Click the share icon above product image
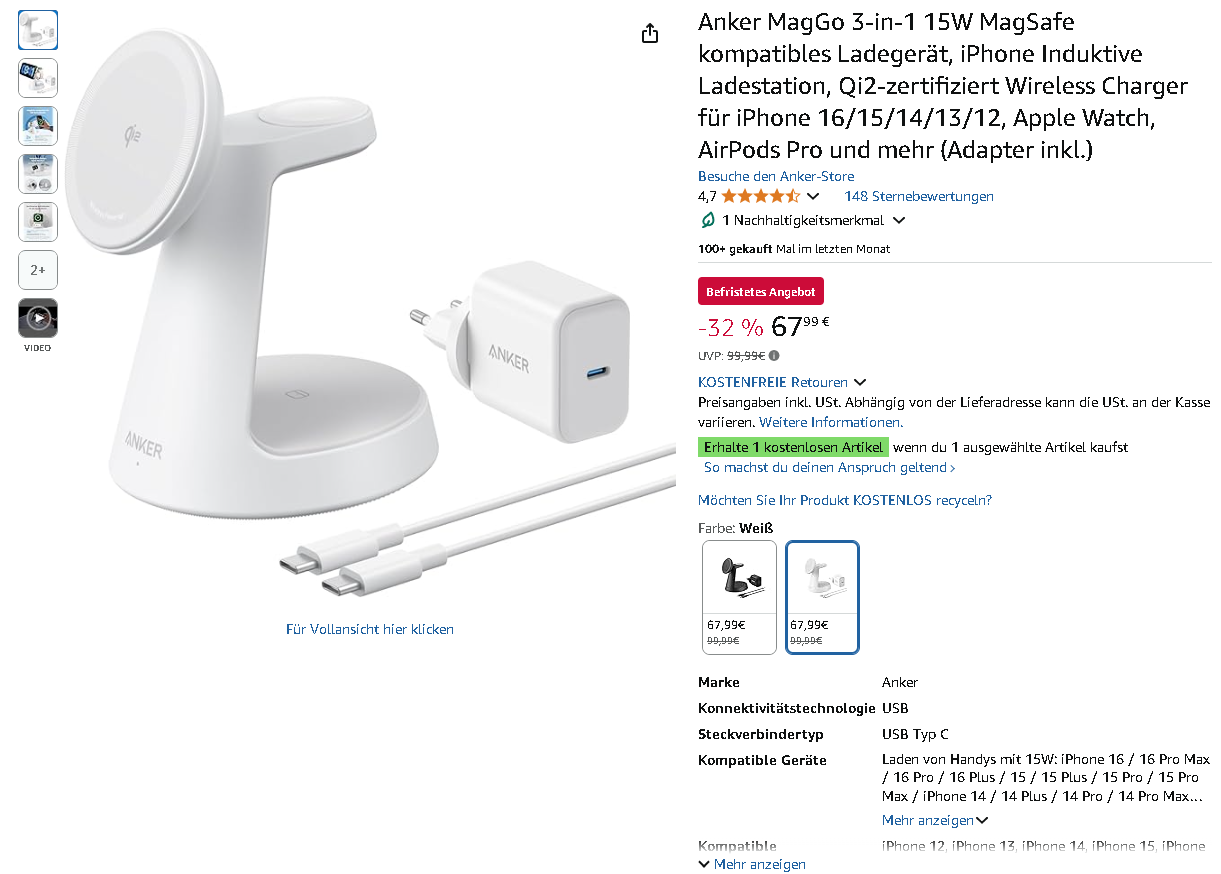1221x874 pixels. [650, 33]
